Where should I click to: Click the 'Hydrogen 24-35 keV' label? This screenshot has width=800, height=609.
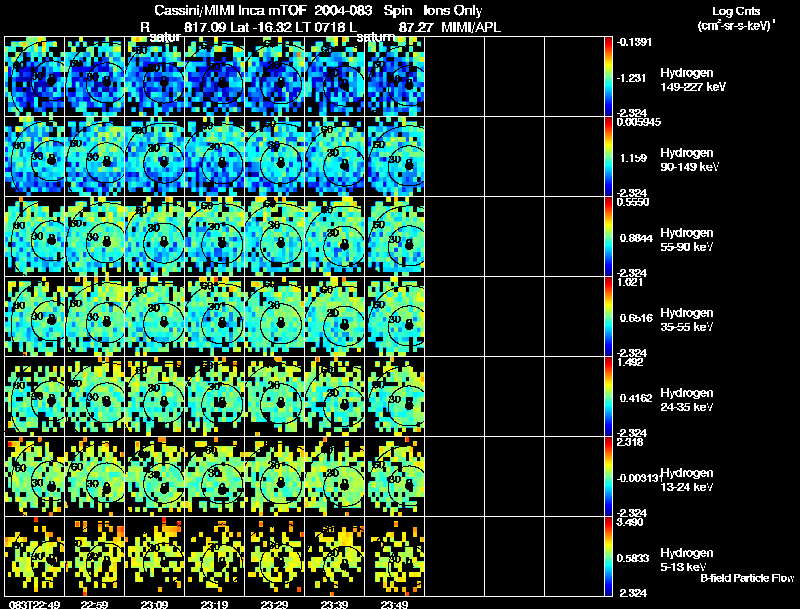687,400
